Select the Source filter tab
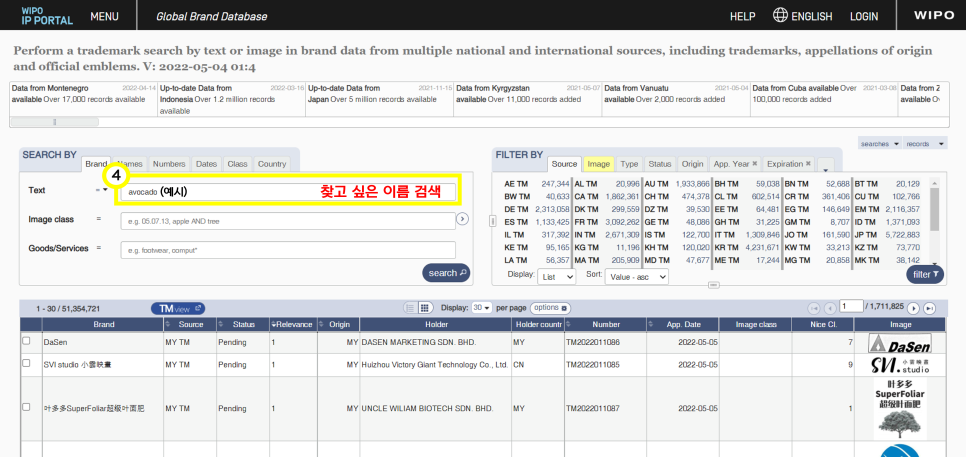The width and height of the screenshot is (966, 457). 564,164
